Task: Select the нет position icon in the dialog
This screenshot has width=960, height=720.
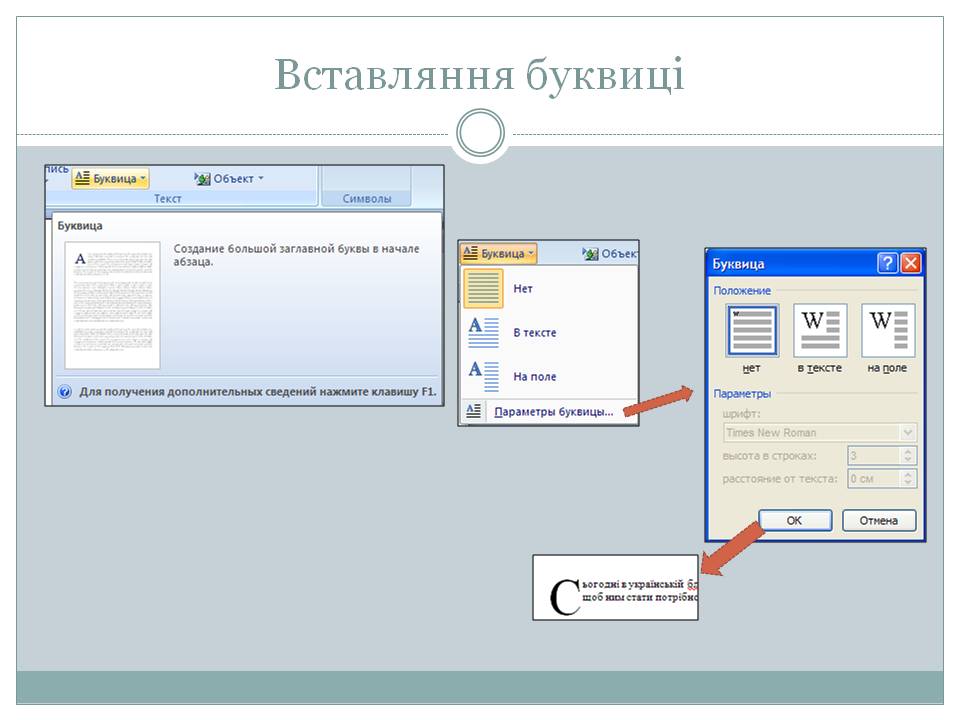Action: (752, 332)
